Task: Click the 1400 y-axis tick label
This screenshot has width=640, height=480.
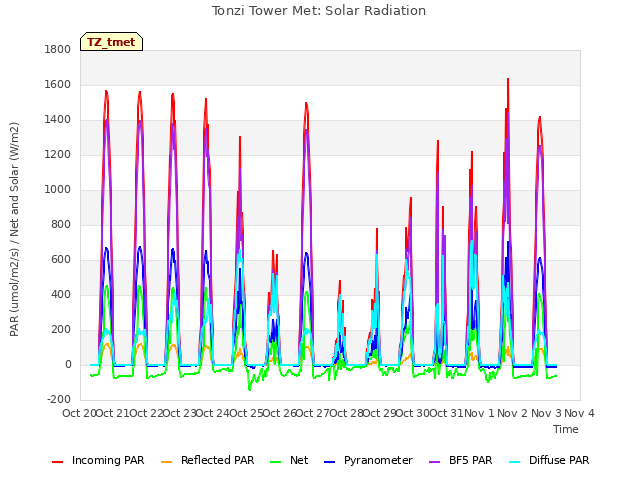Action: pyautogui.click(x=58, y=120)
